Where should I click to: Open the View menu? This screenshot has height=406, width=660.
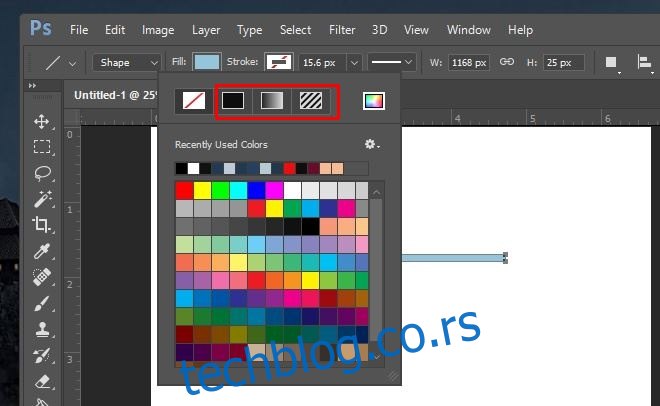[416, 30]
